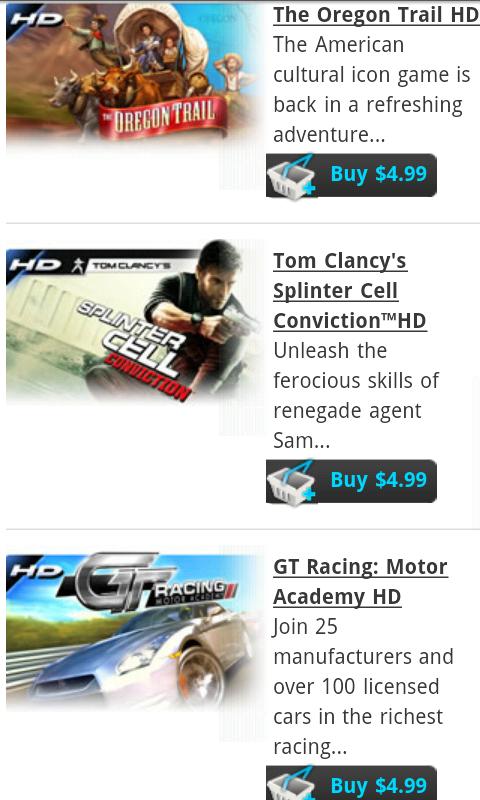Tap basket icon on GT Racing buy button
This screenshot has width=480, height=800.
click(292, 784)
